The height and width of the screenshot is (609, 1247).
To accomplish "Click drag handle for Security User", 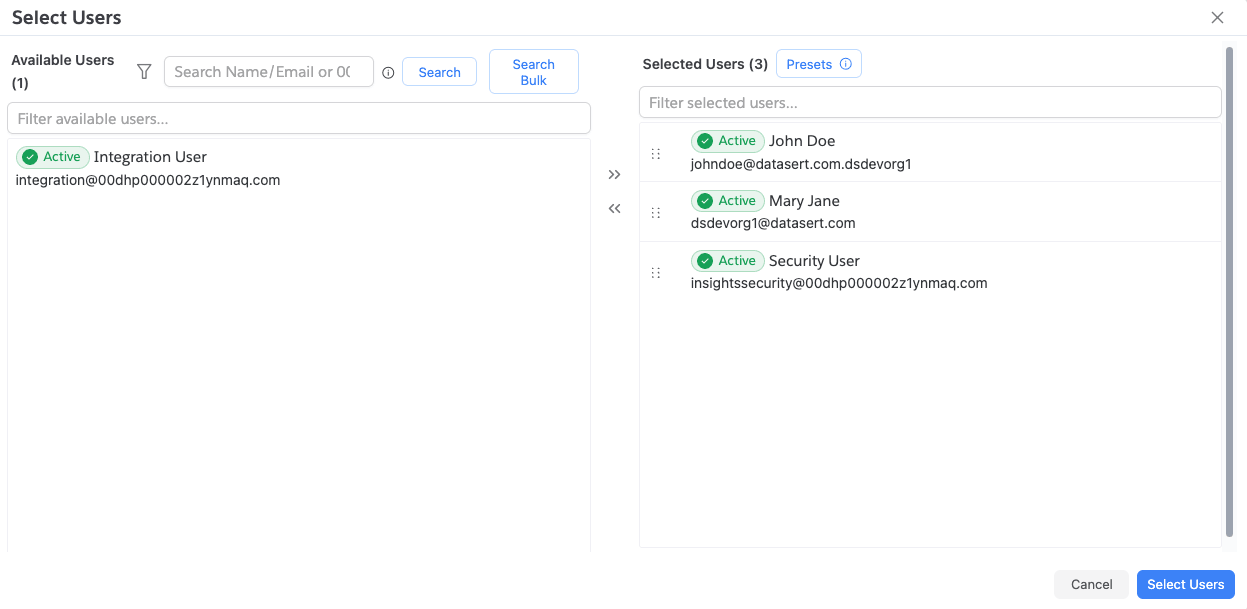I will point(656,273).
